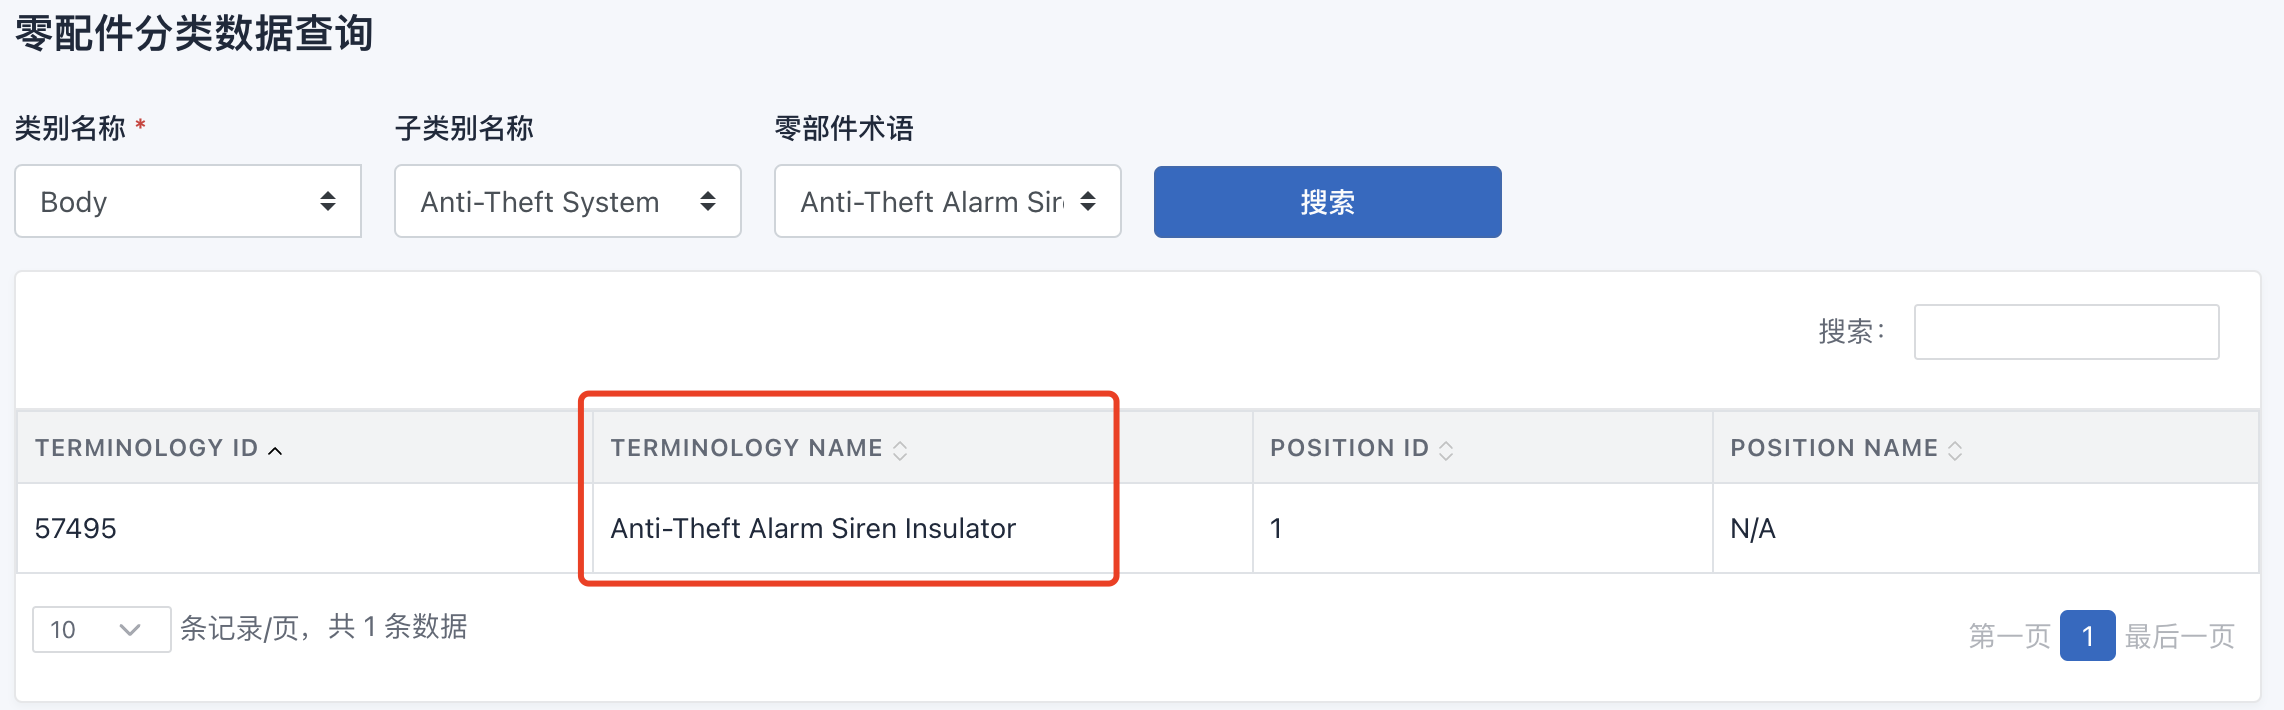The height and width of the screenshot is (710, 2284).
Task: Click the N/A position name cell
Action: [x=1753, y=528]
